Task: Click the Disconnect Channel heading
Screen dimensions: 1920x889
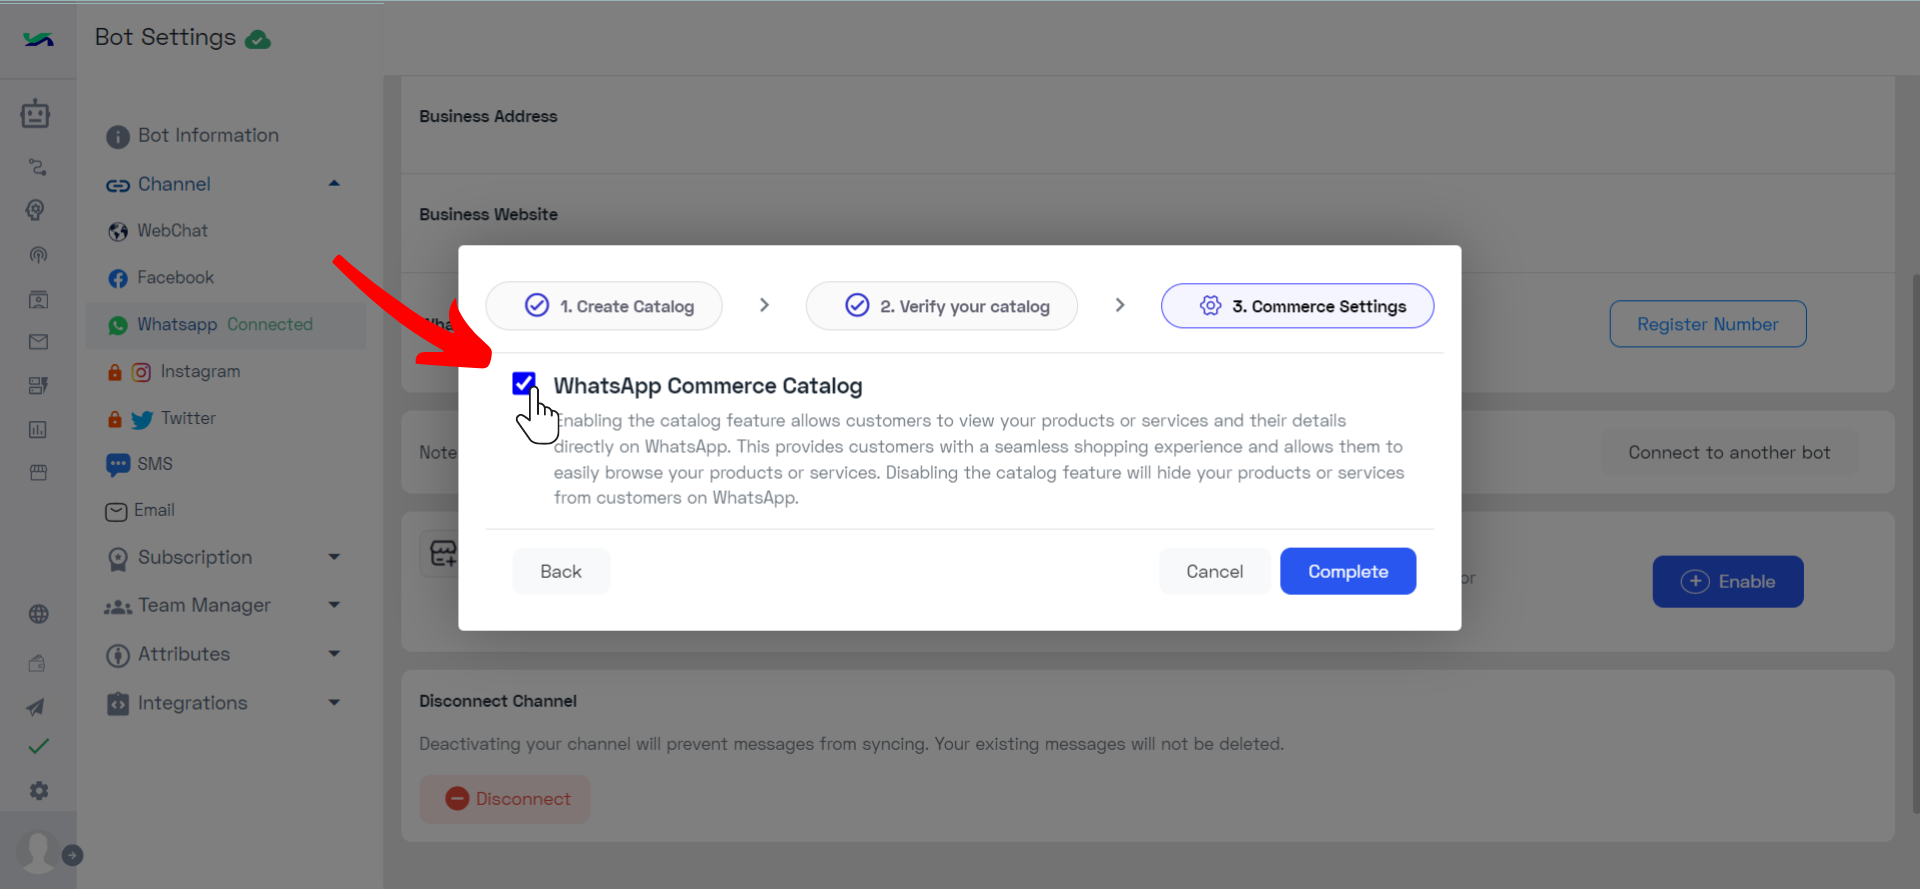Action: tap(498, 701)
